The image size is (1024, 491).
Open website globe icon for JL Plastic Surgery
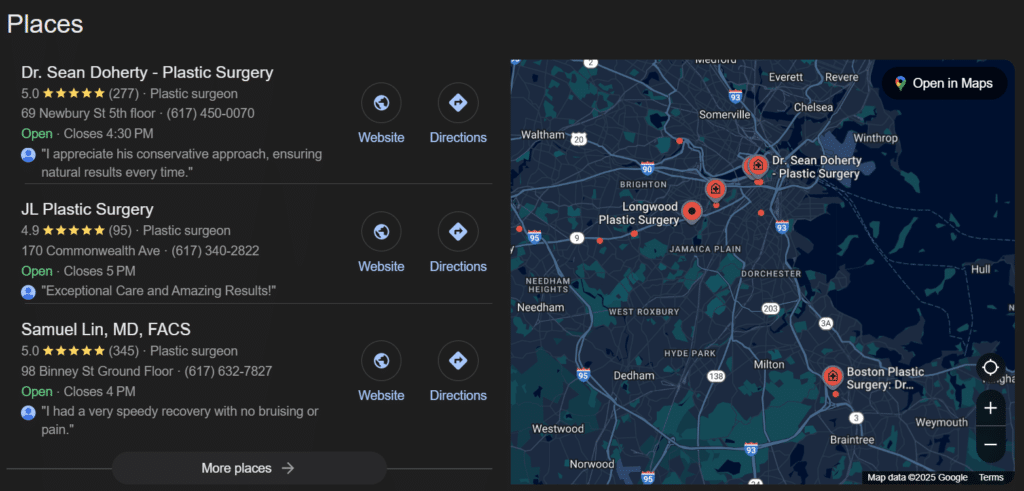point(381,231)
